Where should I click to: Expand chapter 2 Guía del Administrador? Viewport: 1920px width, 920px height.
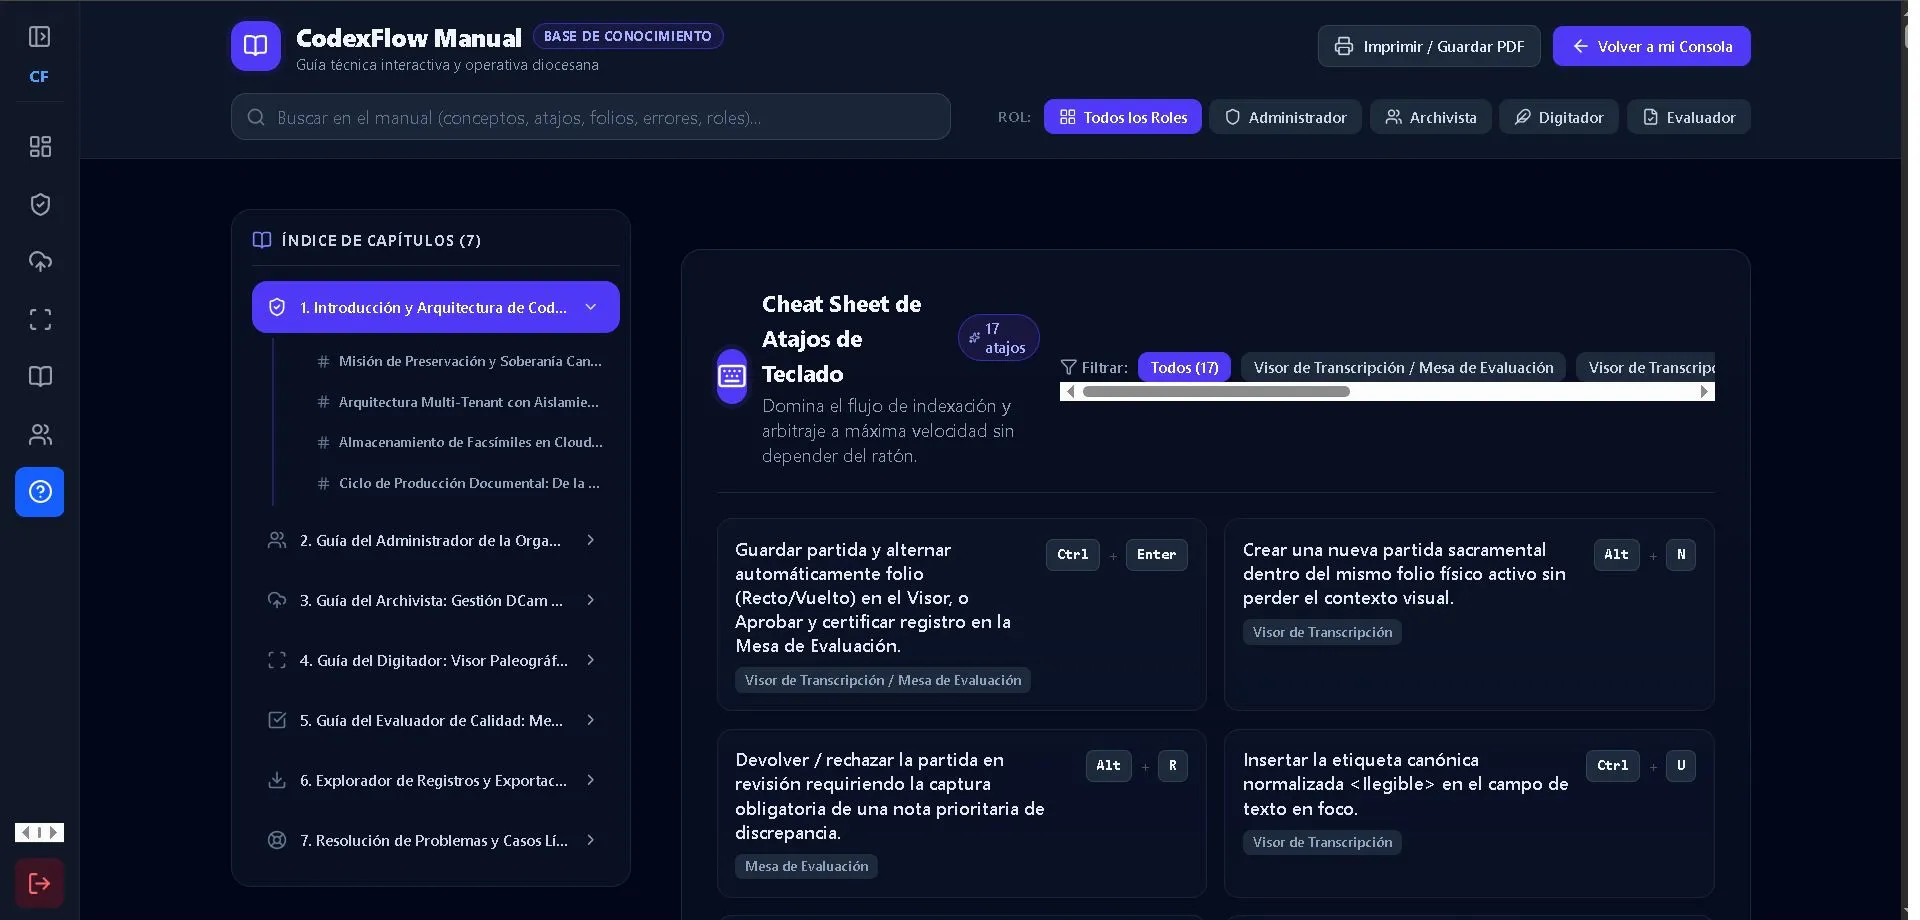[436, 540]
